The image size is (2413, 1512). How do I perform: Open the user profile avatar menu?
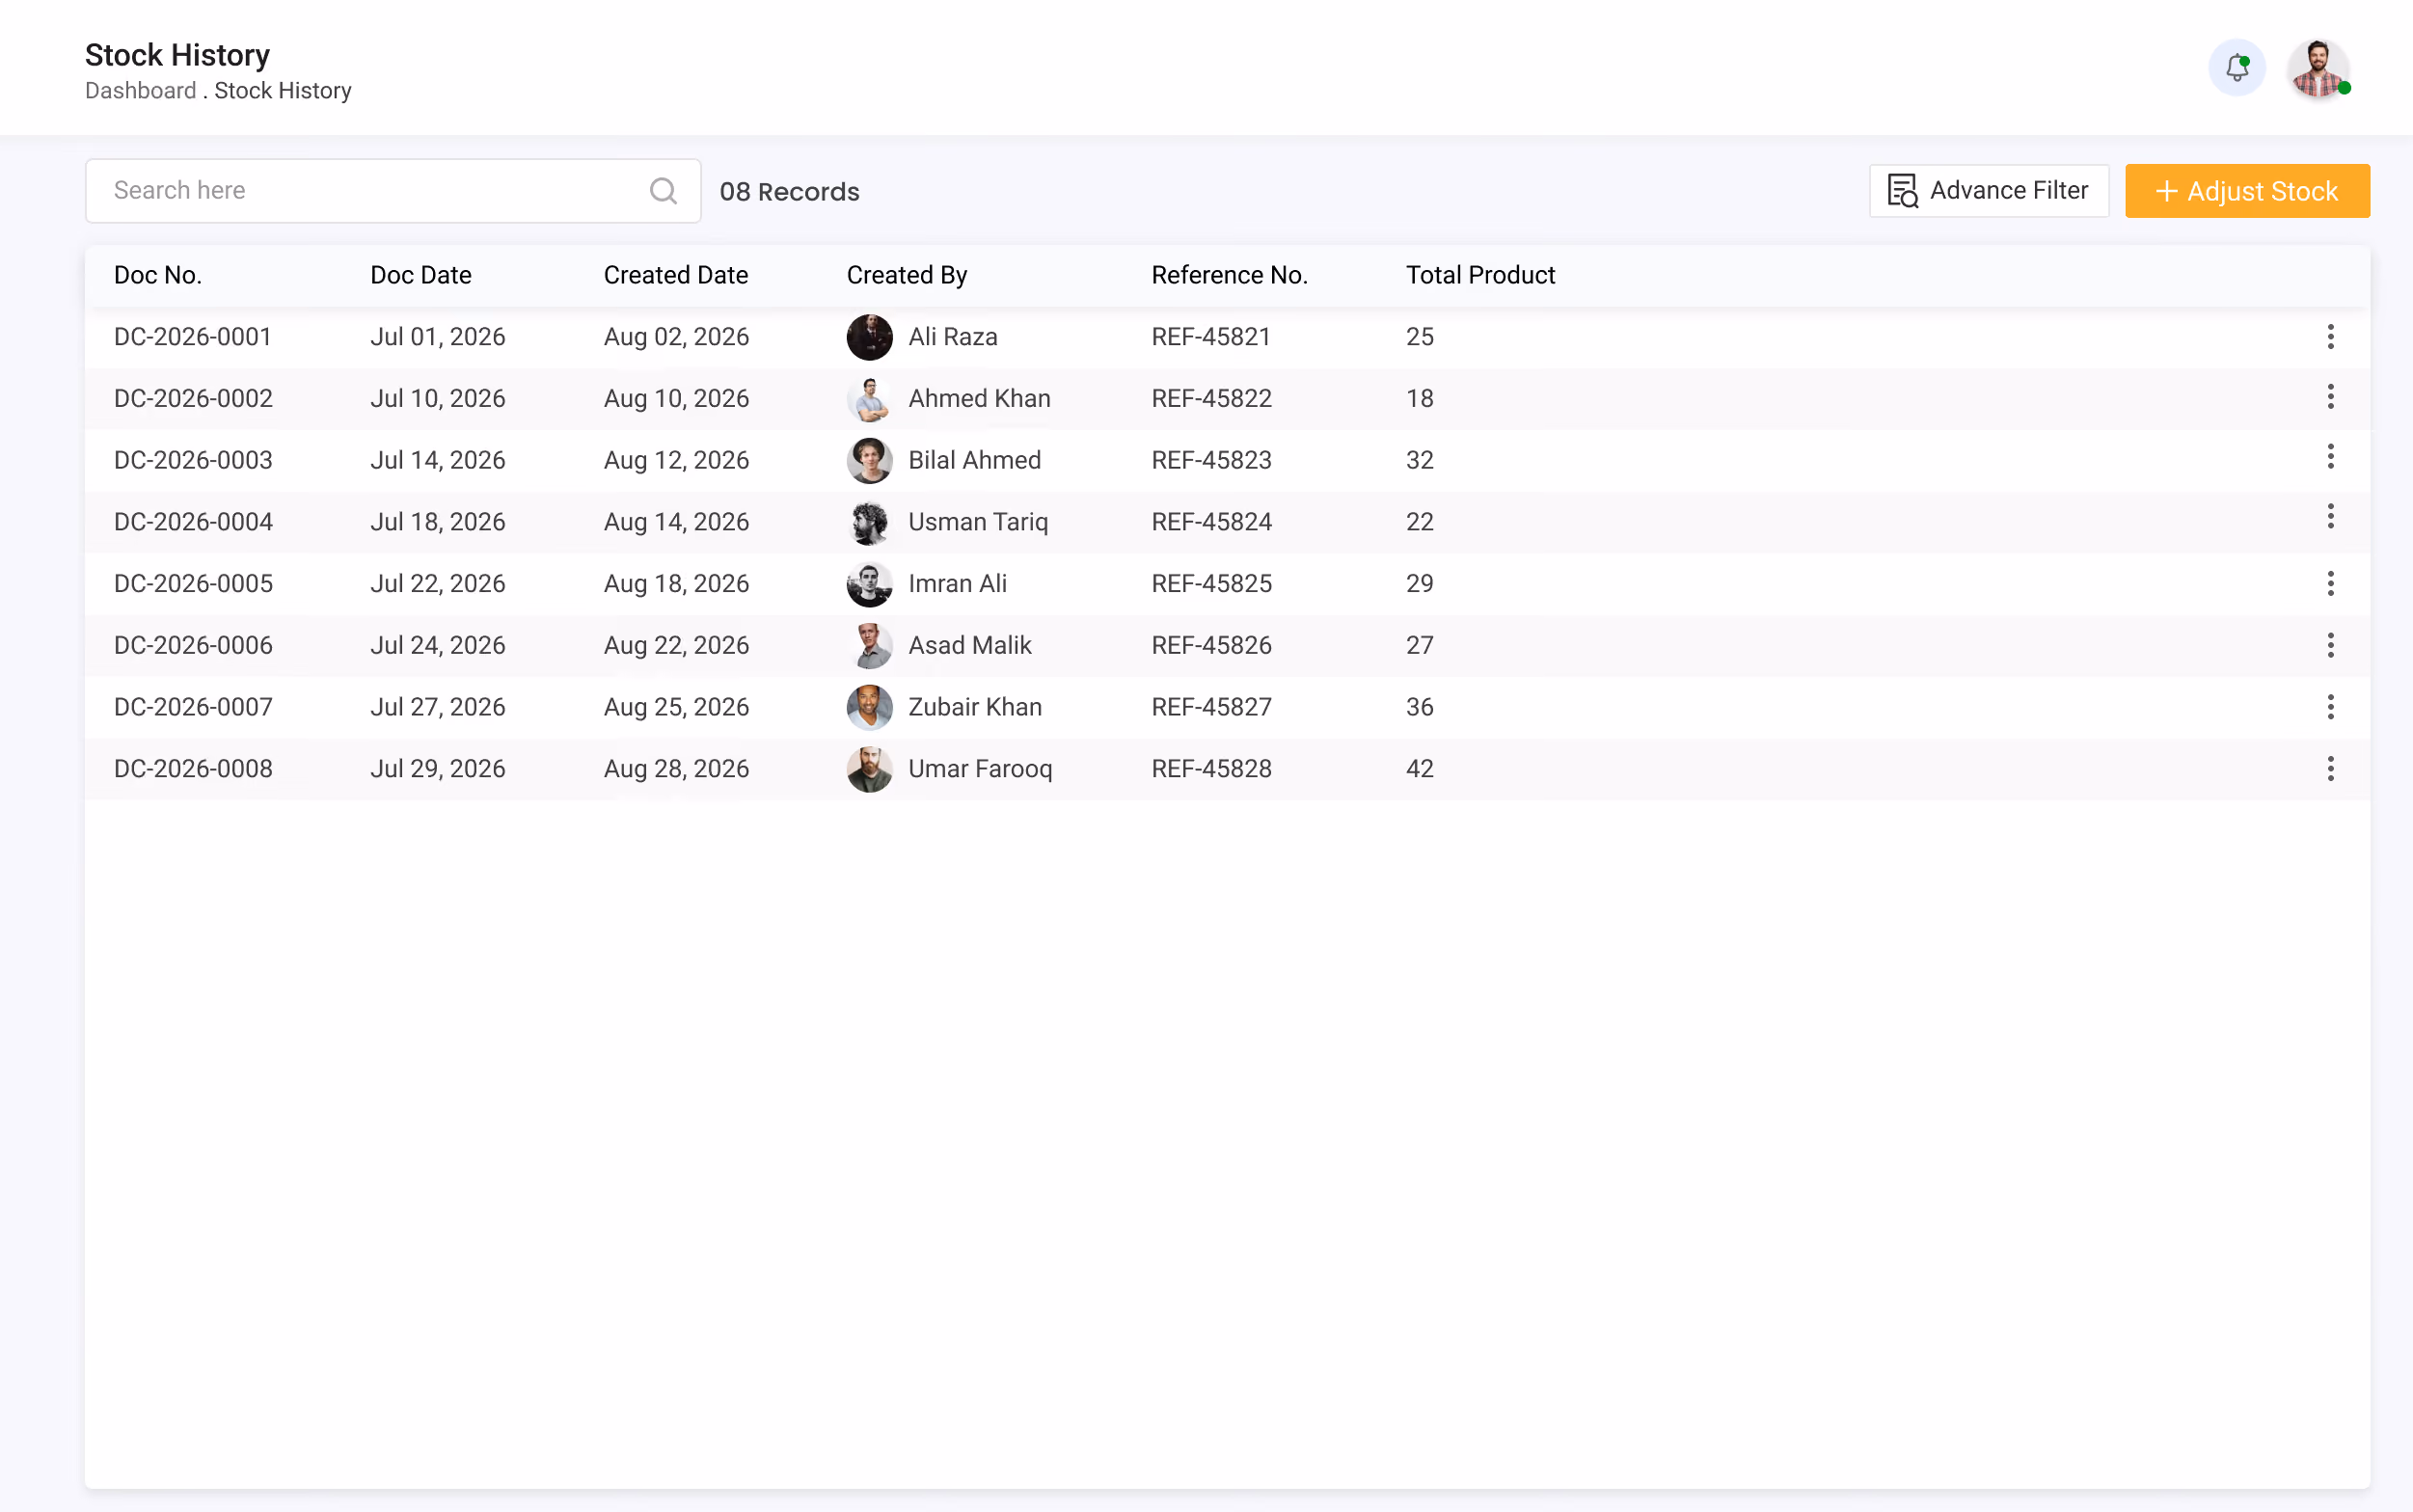2318,68
